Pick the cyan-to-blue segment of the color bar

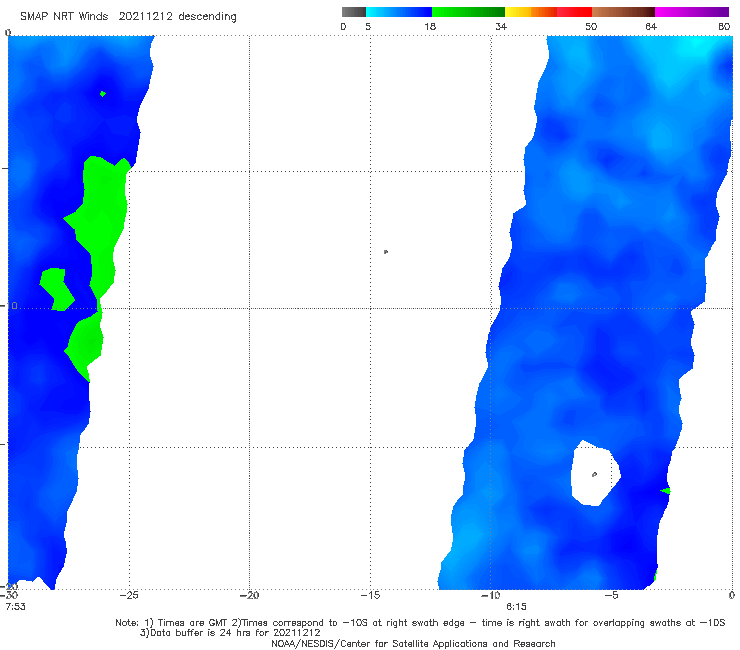coord(399,12)
